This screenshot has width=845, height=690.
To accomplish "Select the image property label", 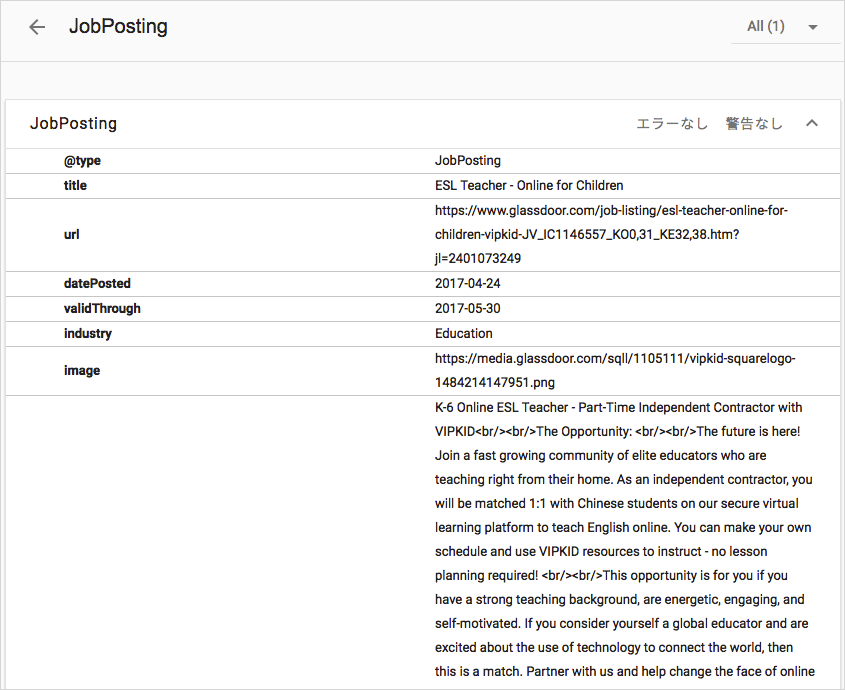I will pyautogui.click(x=82, y=371).
